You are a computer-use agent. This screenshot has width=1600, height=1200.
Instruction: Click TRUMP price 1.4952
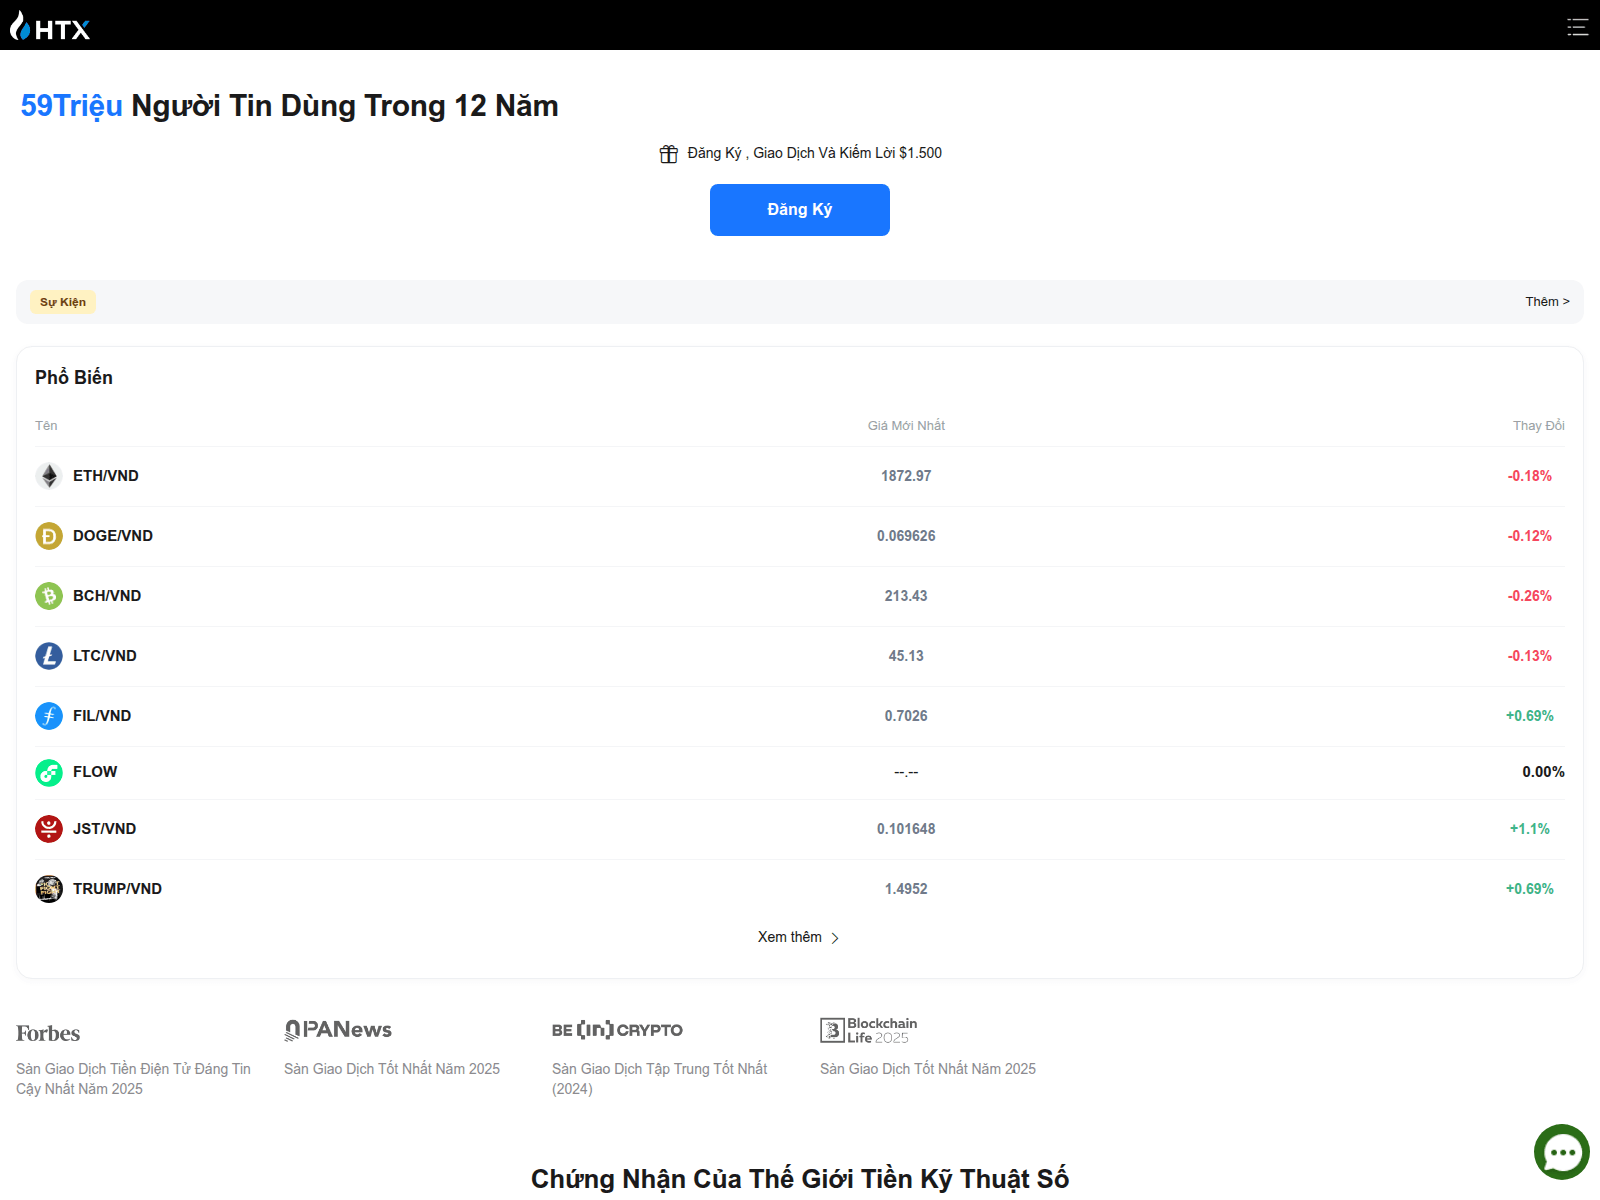coord(906,889)
